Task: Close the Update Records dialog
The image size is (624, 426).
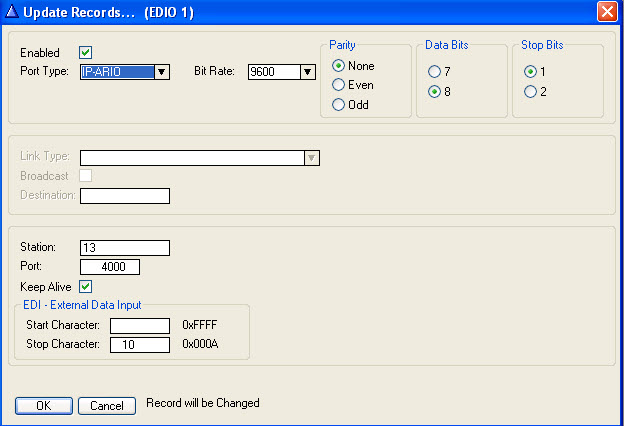Action: pos(606,12)
